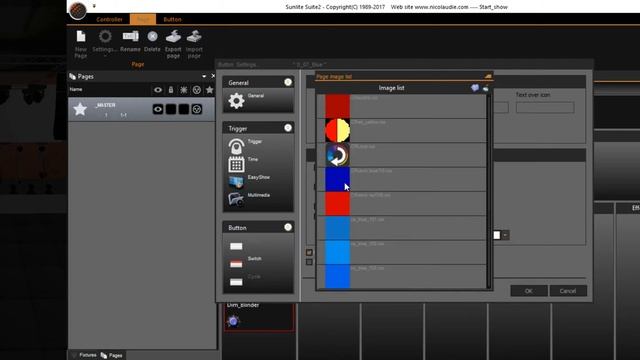Open the General gear settings icon

point(236,100)
